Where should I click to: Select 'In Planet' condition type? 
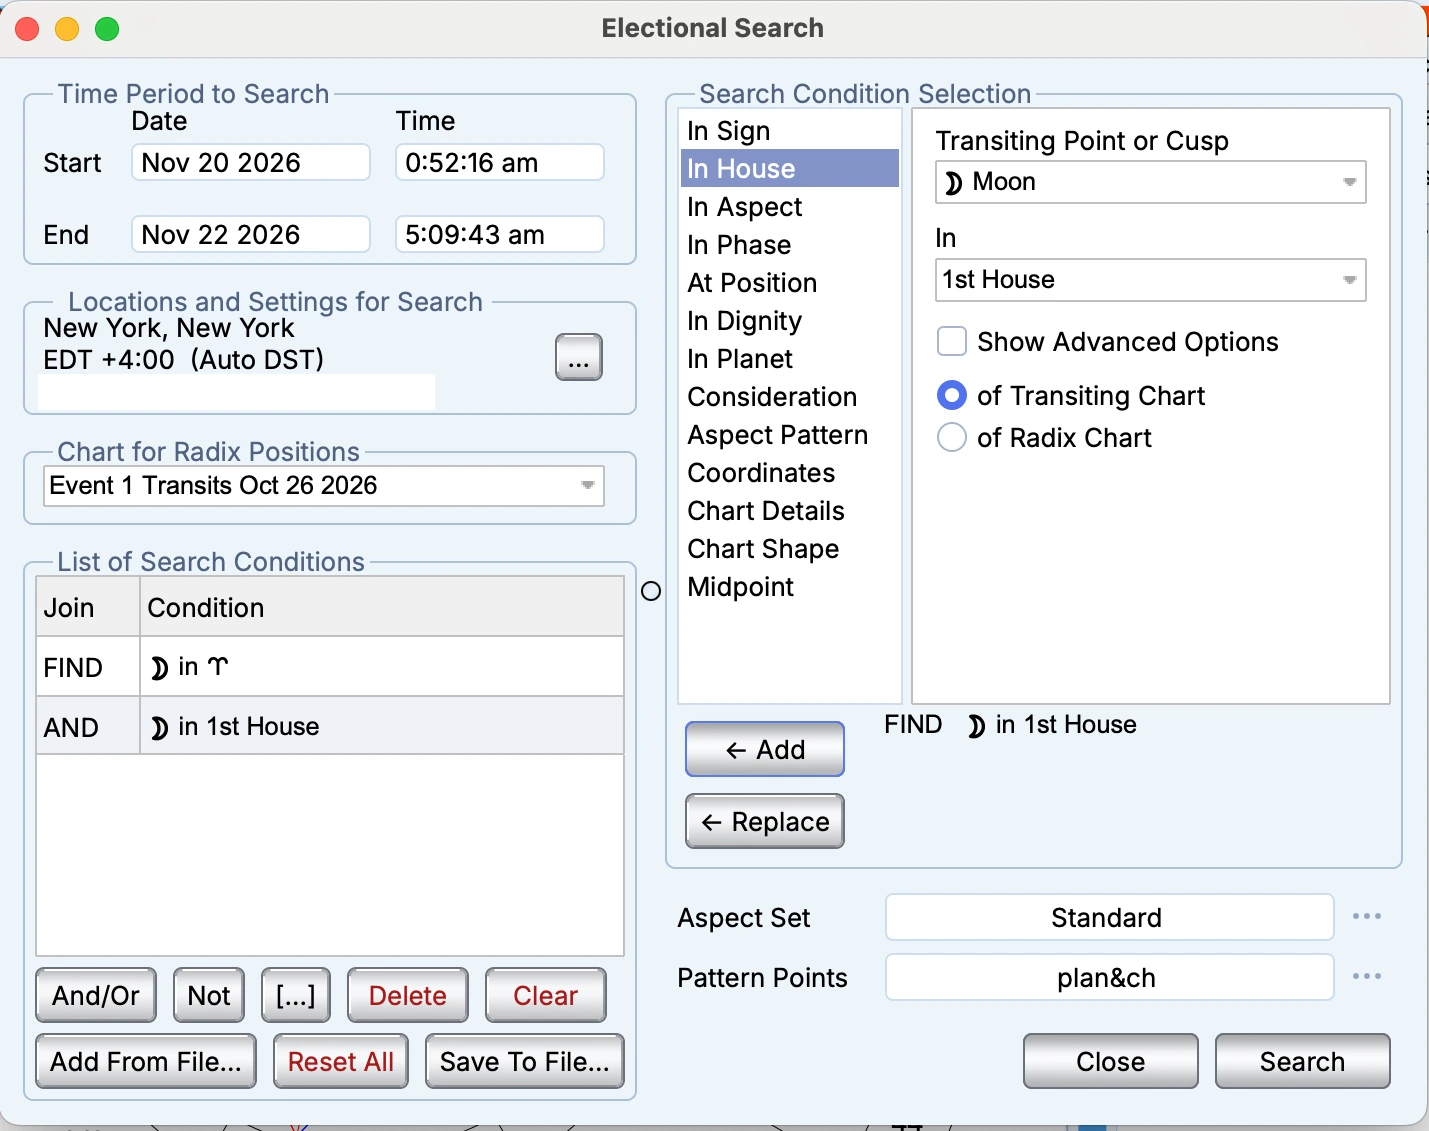click(x=789, y=359)
